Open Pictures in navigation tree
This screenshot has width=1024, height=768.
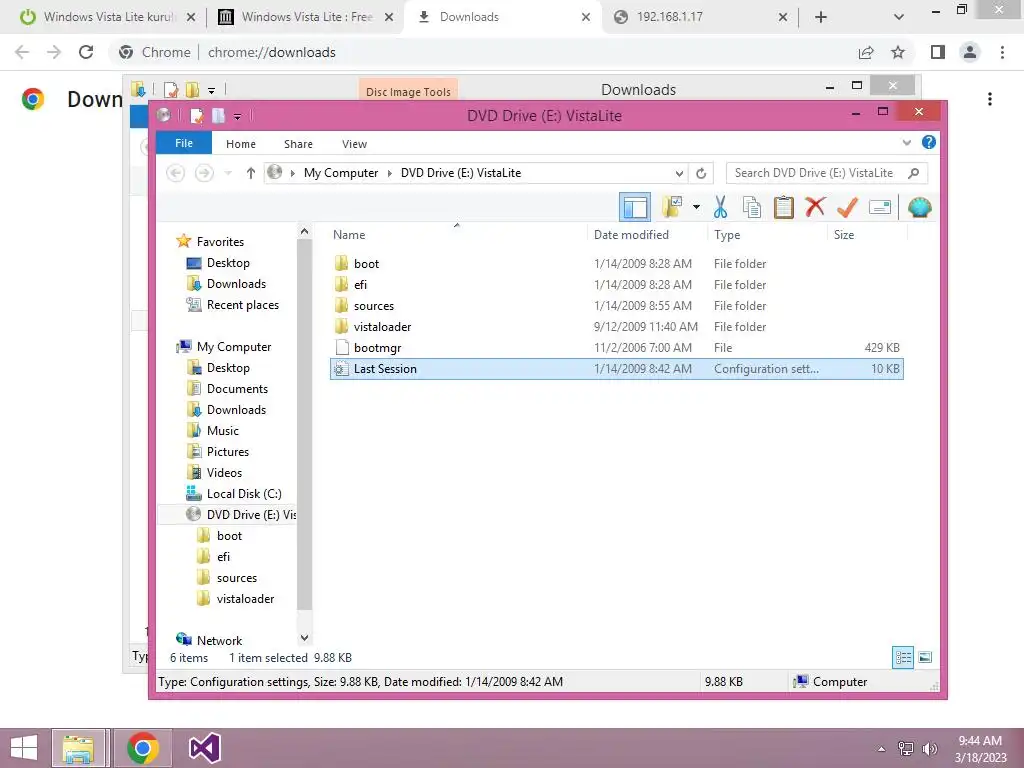pos(227,452)
